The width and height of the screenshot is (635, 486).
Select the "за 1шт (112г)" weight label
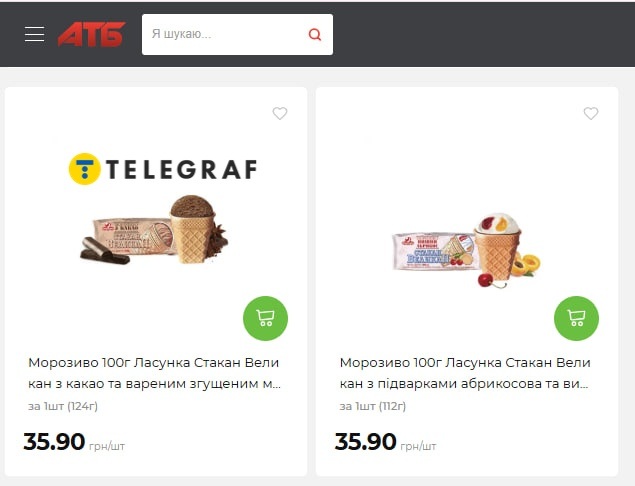pyautogui.click(x=373, y=406)
